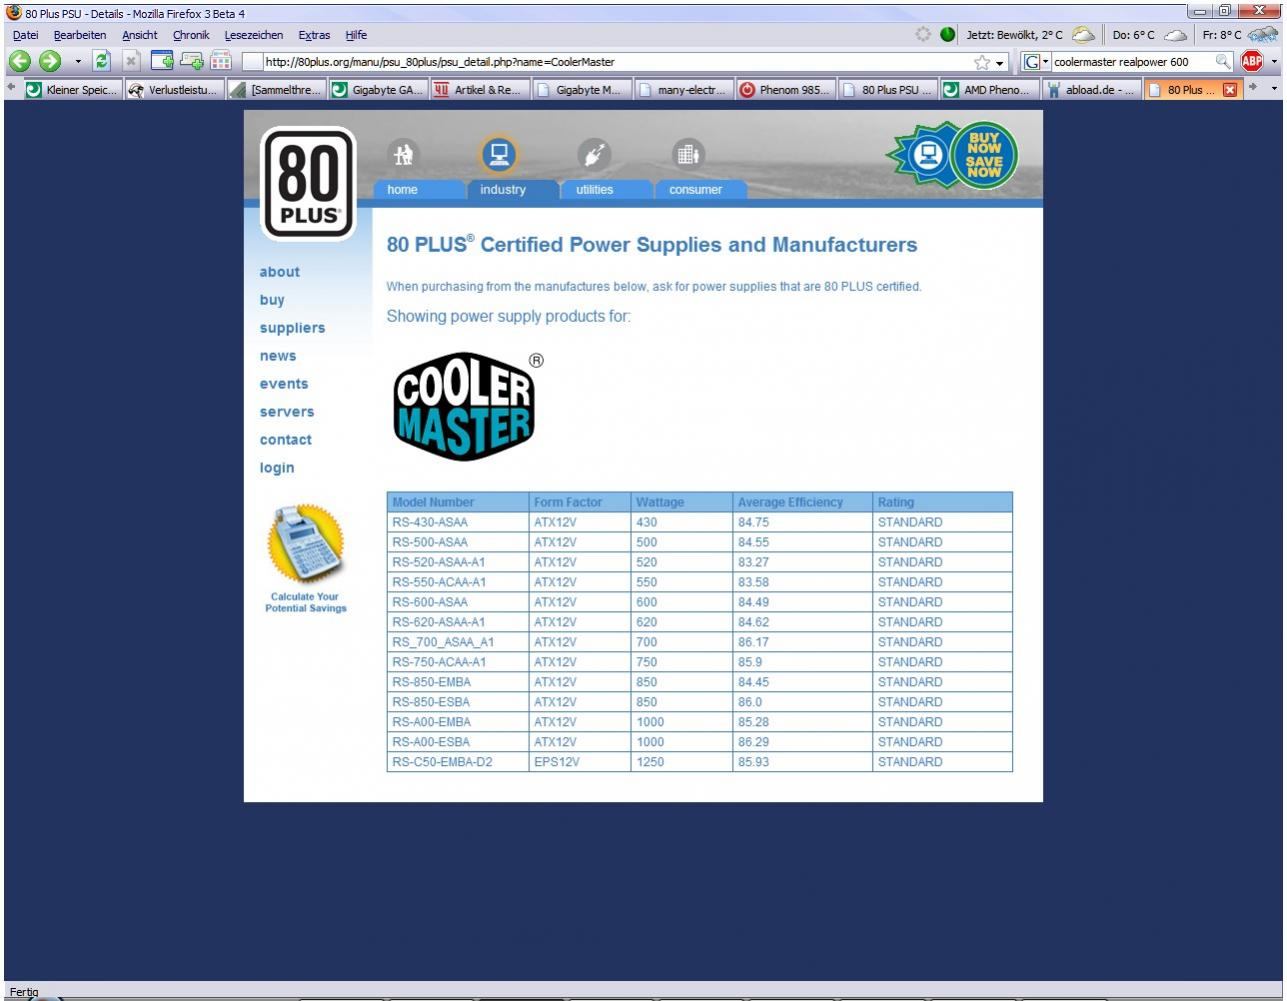Open the about sidebar link
Image resolution: width=1287 pixels, height=1001 pixels.
[x=279, y=272]
